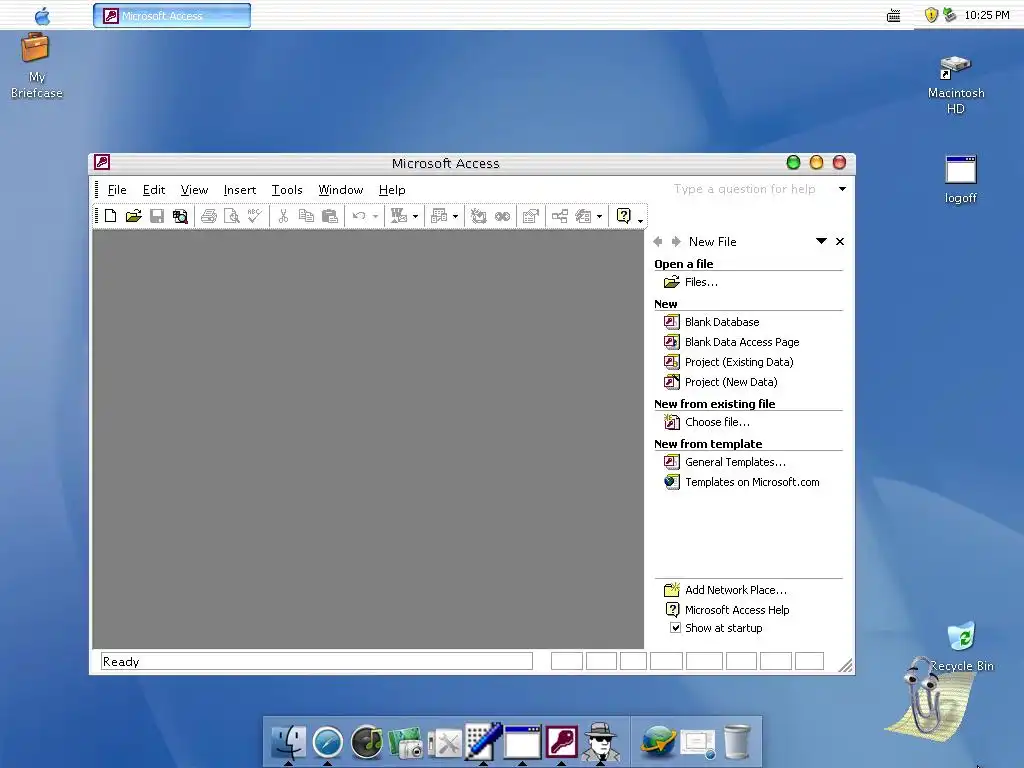Open the Toolbar Options arrow after Help icon
1024x768 pixels.
pos(641,219)
